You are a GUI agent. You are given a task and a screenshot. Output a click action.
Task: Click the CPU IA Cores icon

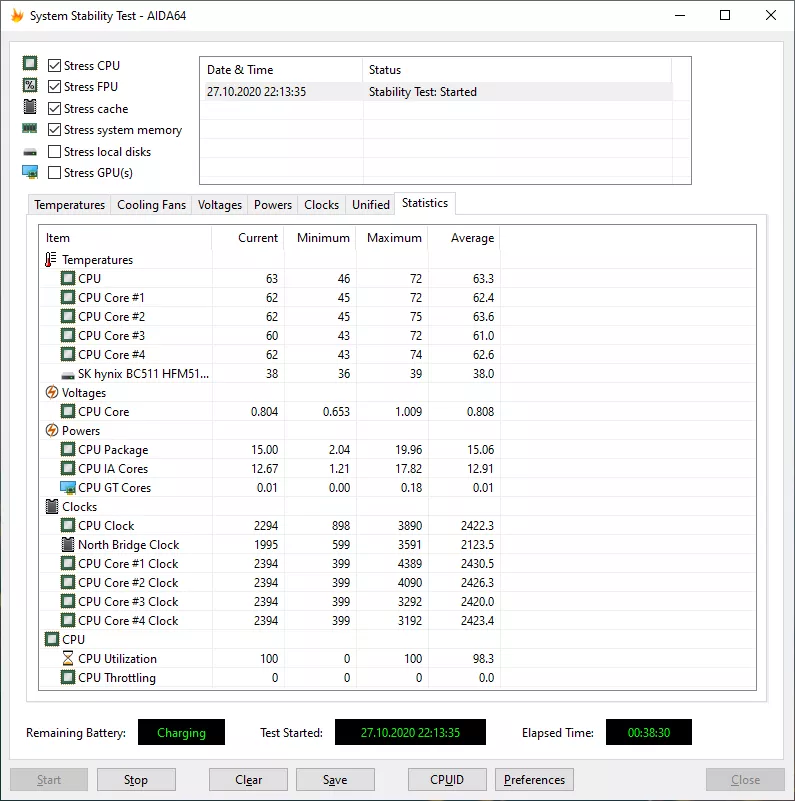pos(67,468)
